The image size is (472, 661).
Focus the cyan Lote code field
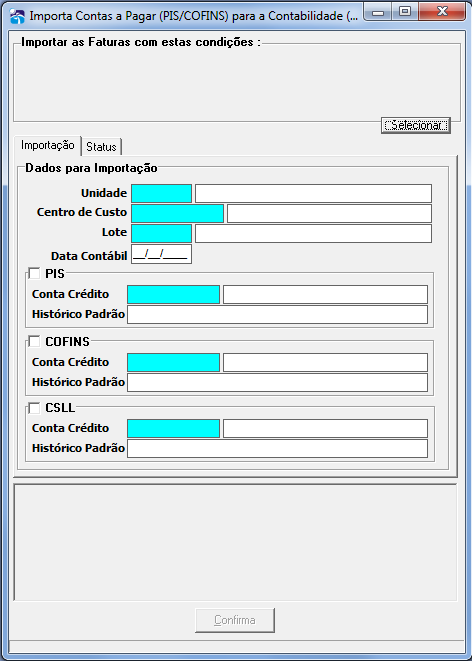(x=161, y=234)
